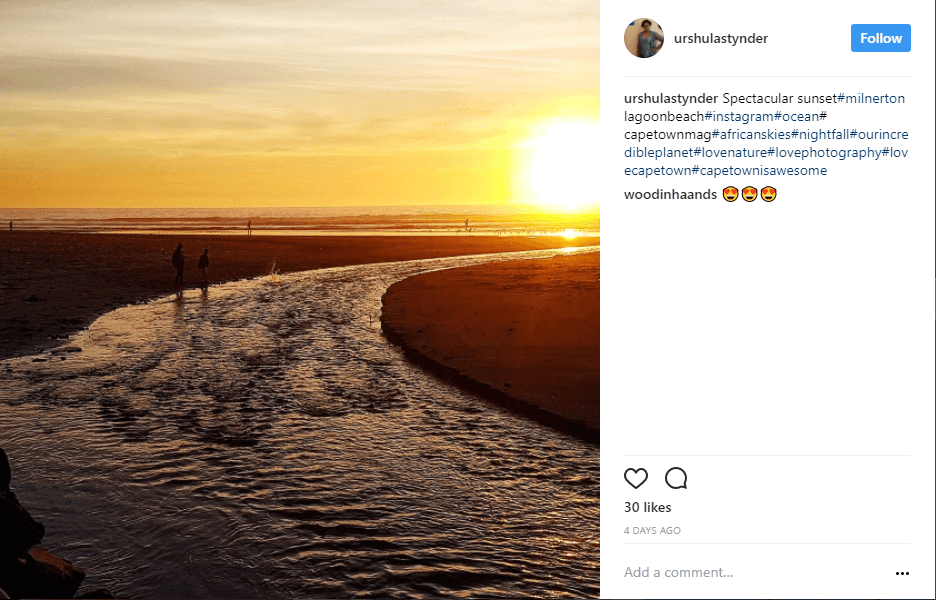Image resolution: width=936 pixels, height=600 pixels.
Task: Open the #instagram hashtag
Action: (739, 116)
